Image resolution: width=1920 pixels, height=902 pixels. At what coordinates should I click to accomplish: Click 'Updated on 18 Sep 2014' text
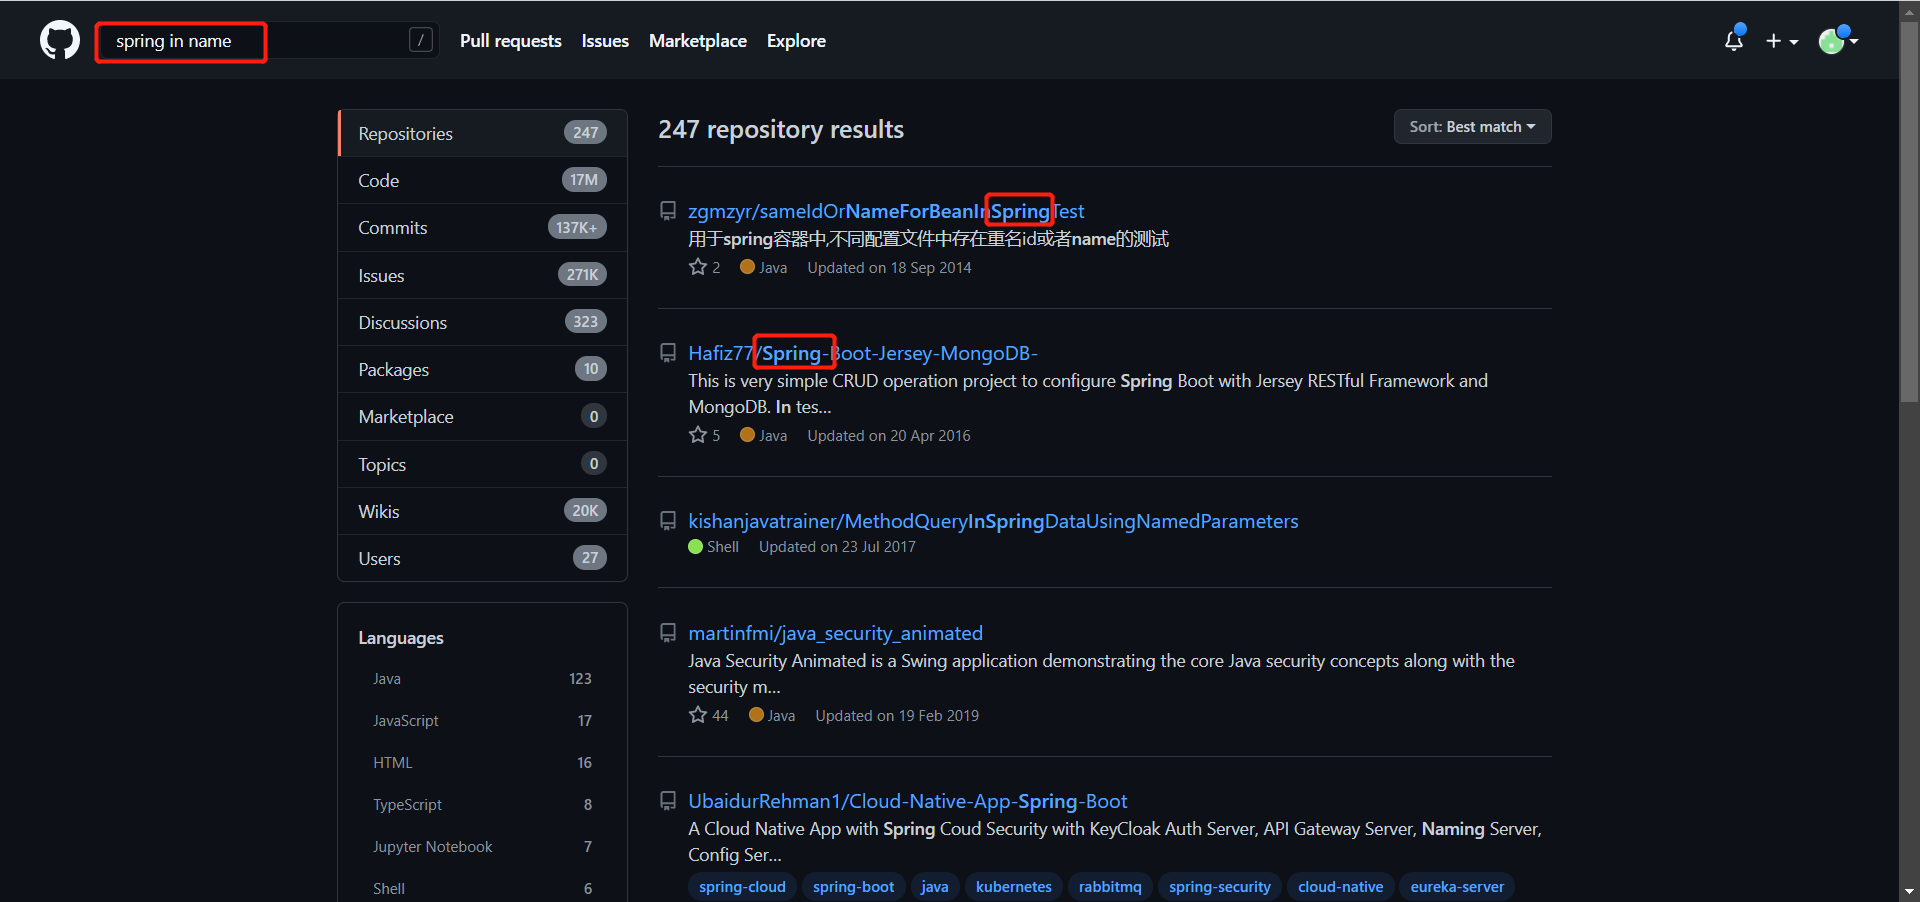889,267
